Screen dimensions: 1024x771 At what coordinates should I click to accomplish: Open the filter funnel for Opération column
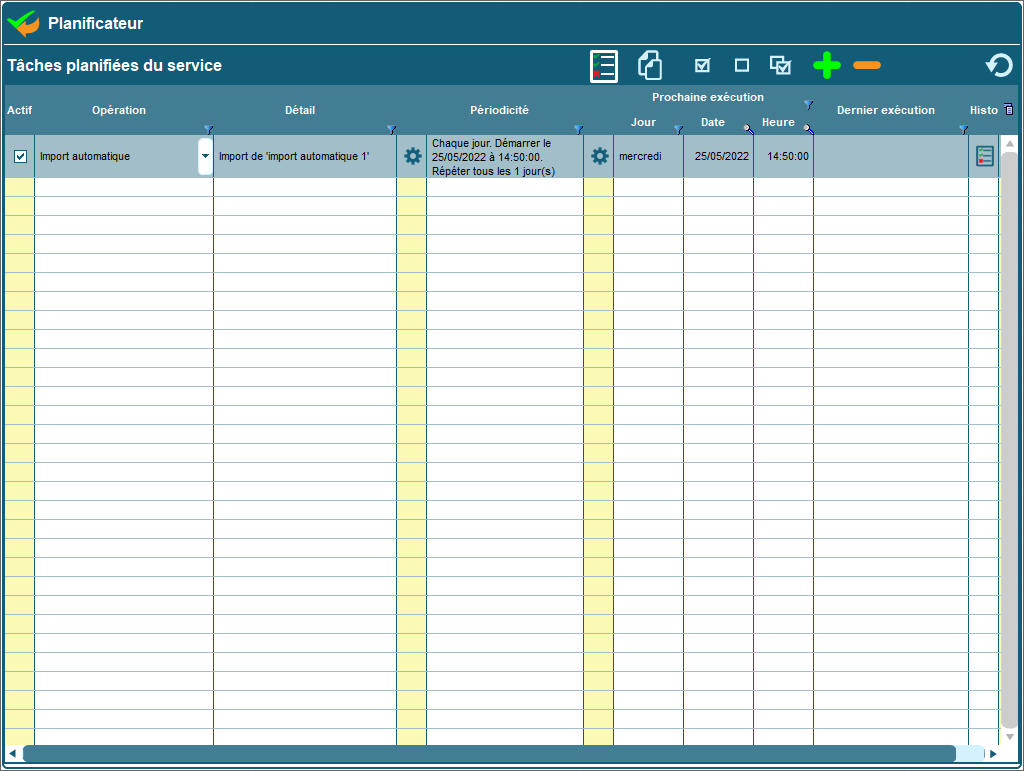(x=207, y=129)
